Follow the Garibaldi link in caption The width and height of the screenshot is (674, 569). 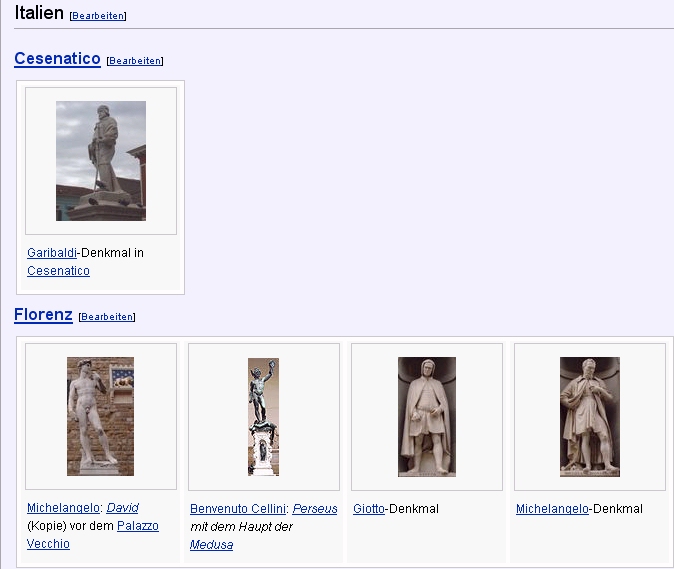coord(51,253)
